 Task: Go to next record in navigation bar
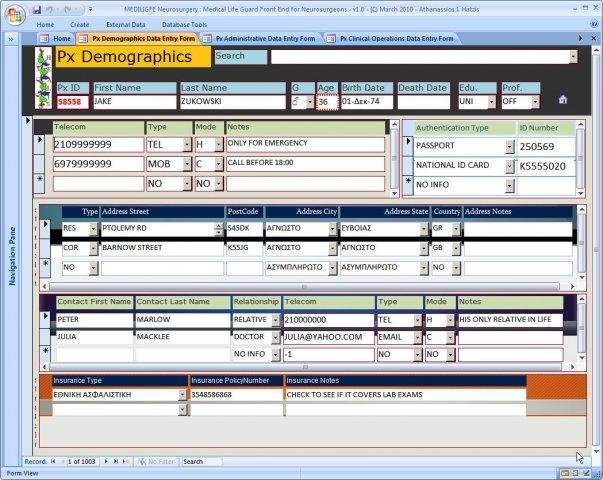tap(105, 461)
